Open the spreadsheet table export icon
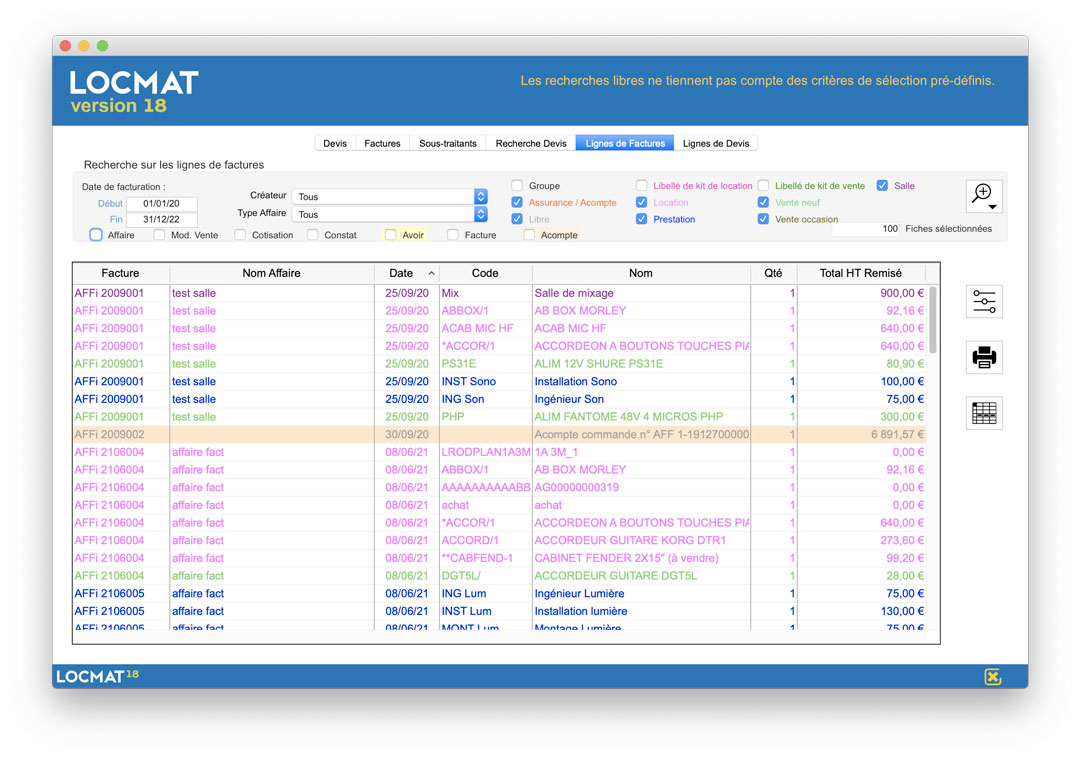The height and width of the screenshot is (757, 1080). click(984, 413)
